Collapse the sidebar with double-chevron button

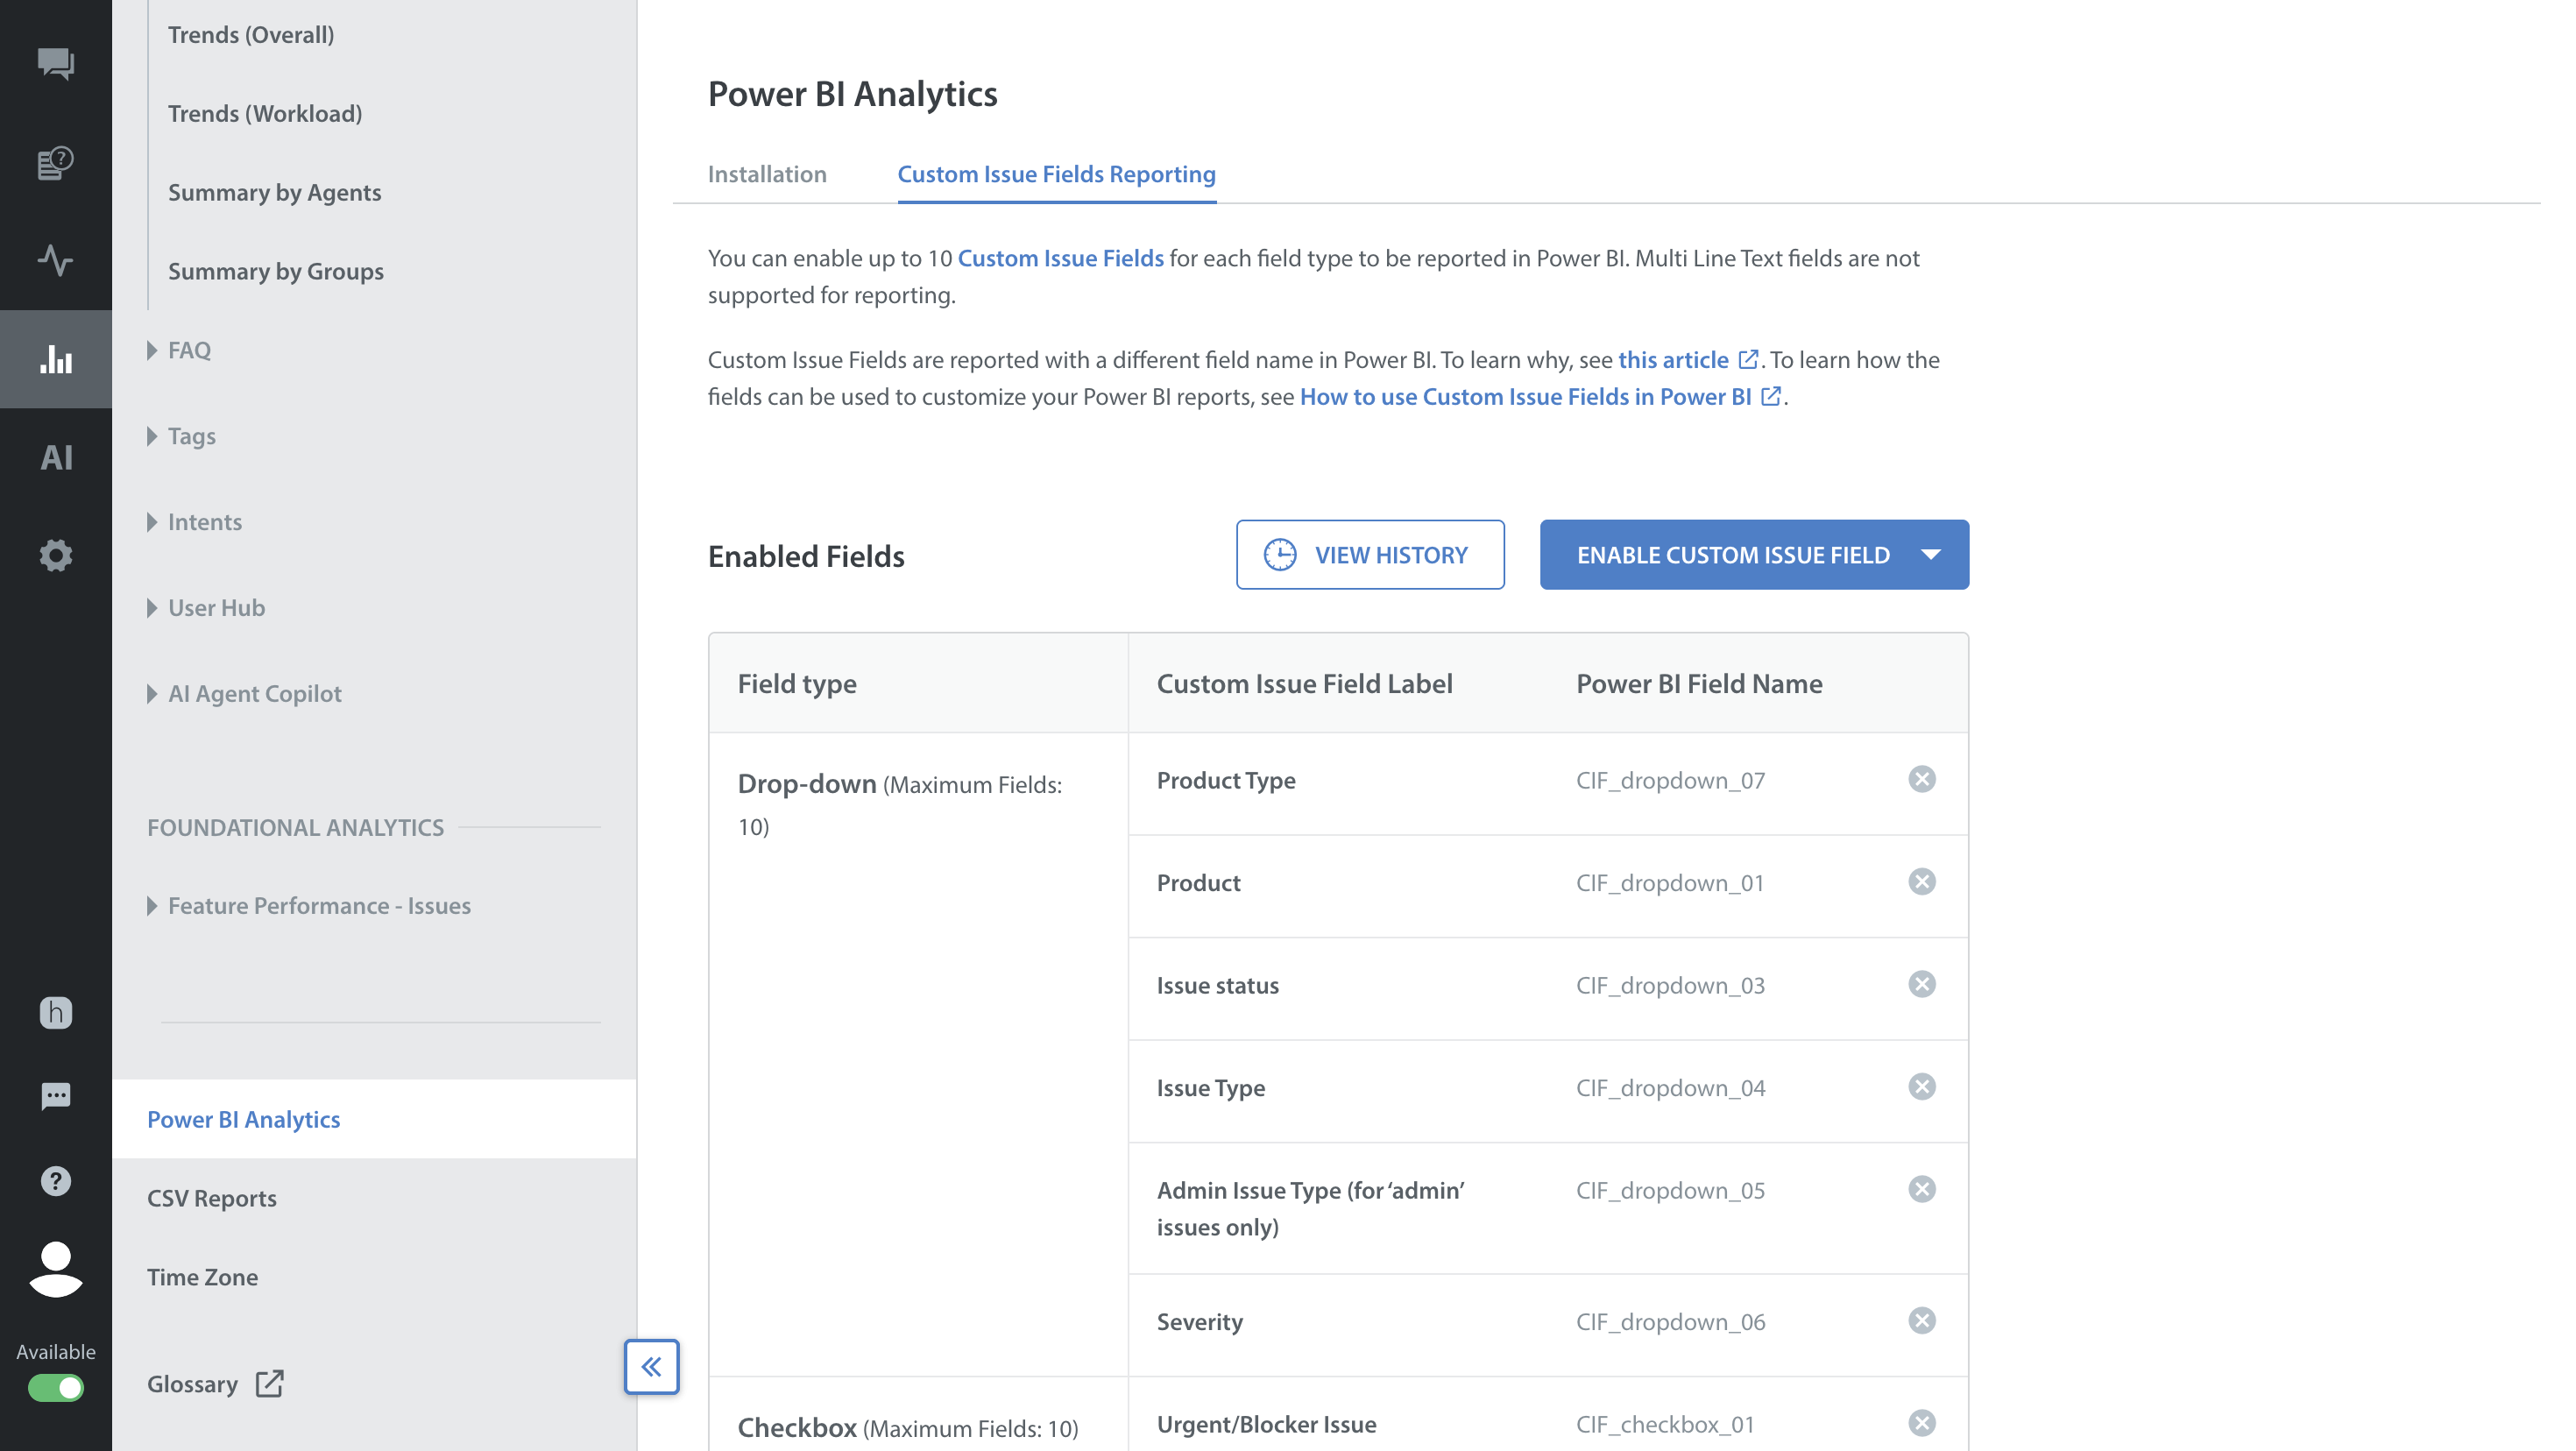coord(651,1366)
